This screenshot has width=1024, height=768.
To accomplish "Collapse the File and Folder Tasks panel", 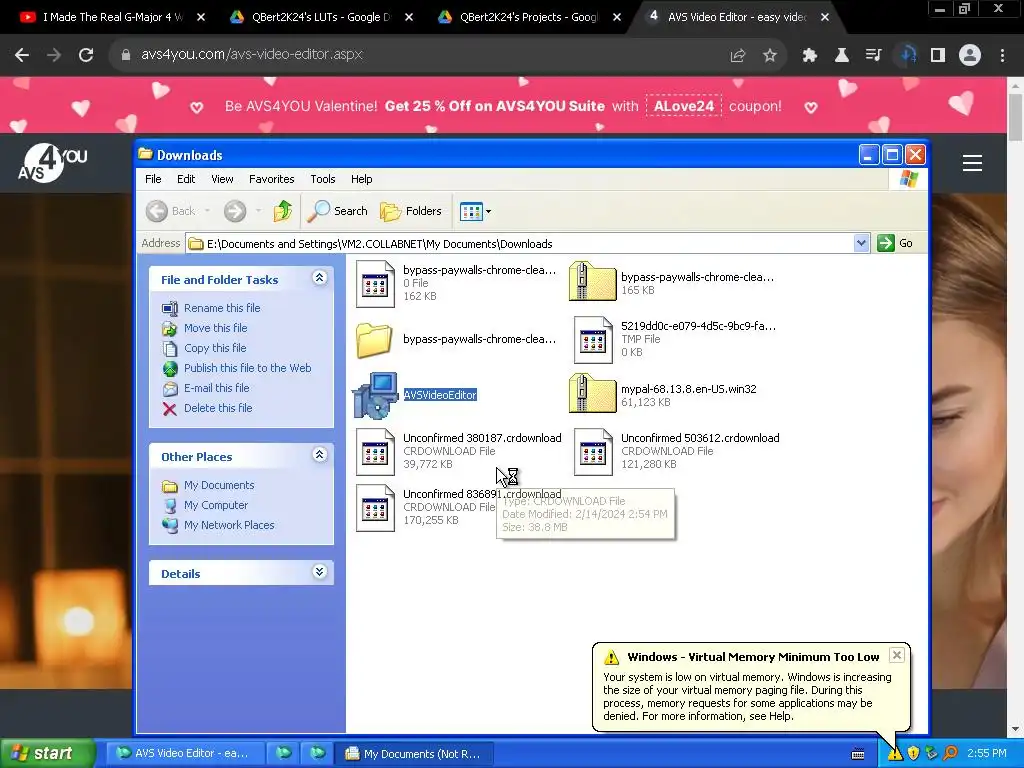I will tap(319, 278).
